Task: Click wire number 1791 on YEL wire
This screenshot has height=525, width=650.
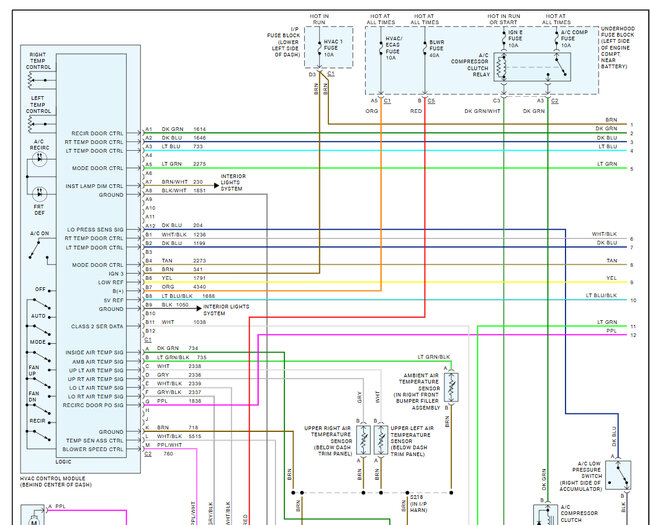Action: pyautogui.click(x=200, y=278)
